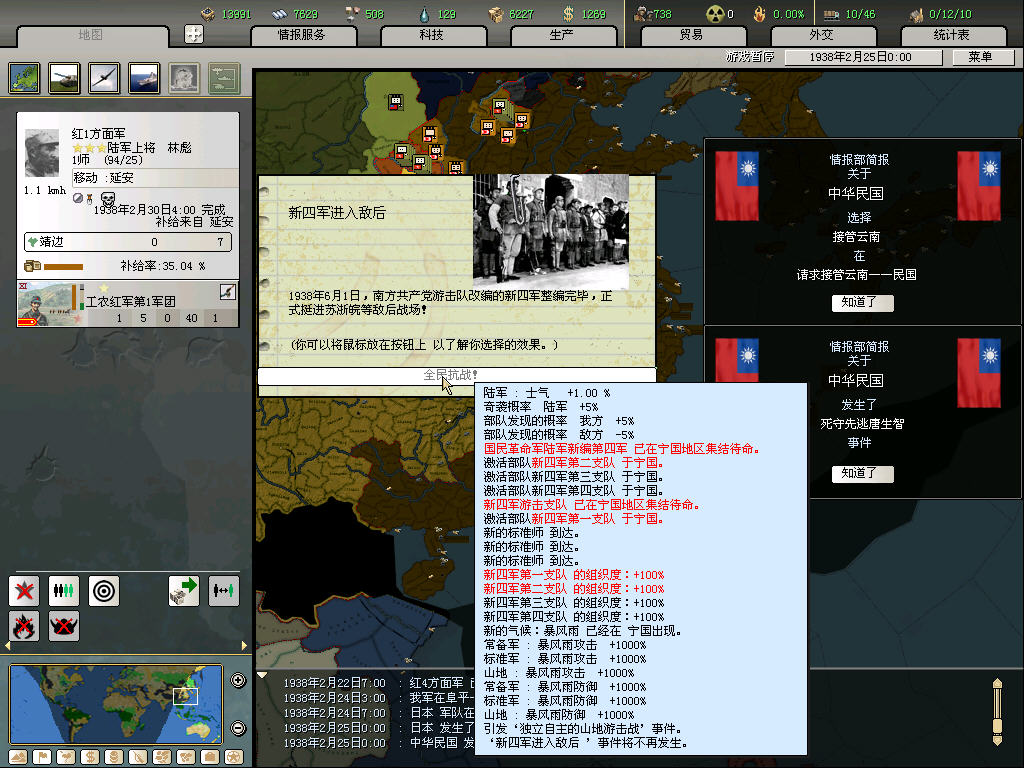
Task: Click the reorganize soldiers icon
Action: click(64, 590)
